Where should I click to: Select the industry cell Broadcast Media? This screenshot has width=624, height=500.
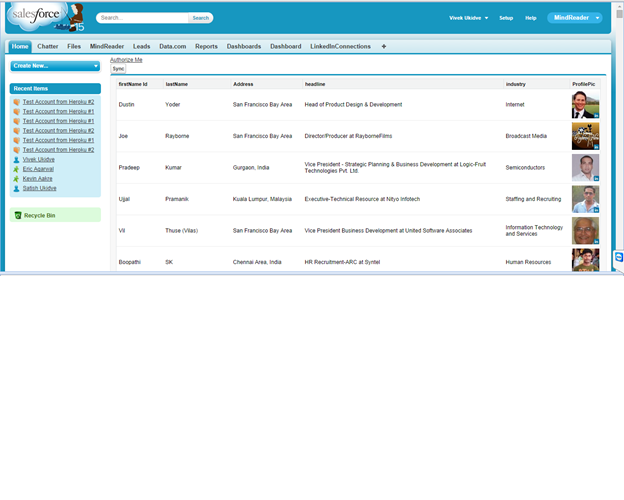click(x=526, y=136)
